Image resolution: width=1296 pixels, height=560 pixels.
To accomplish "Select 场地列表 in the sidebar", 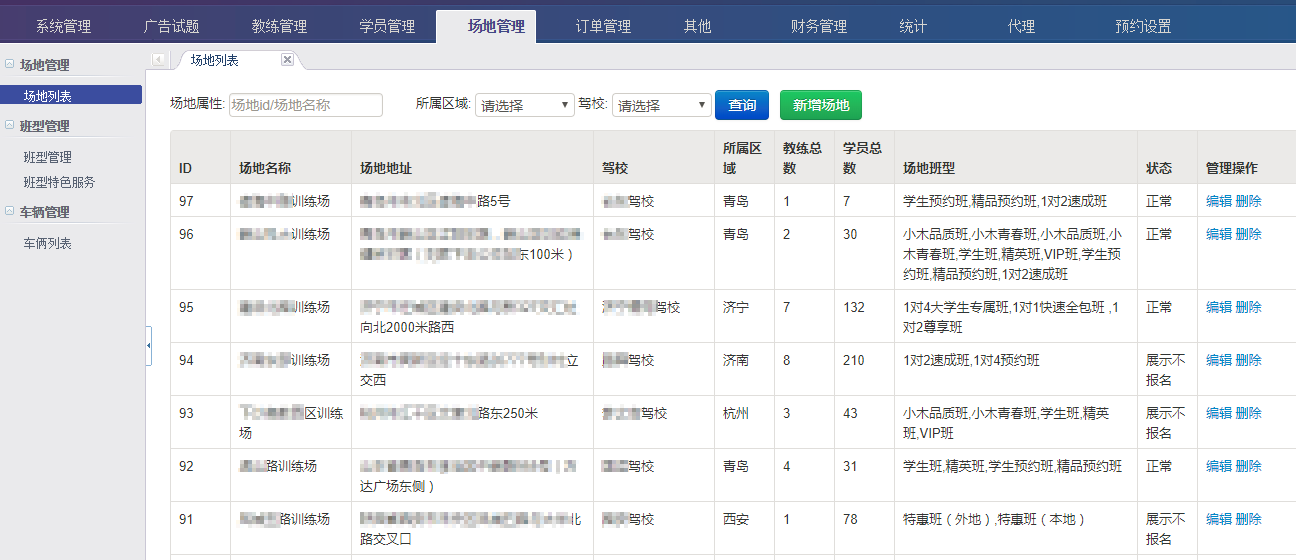I will [x=71, y=96].
